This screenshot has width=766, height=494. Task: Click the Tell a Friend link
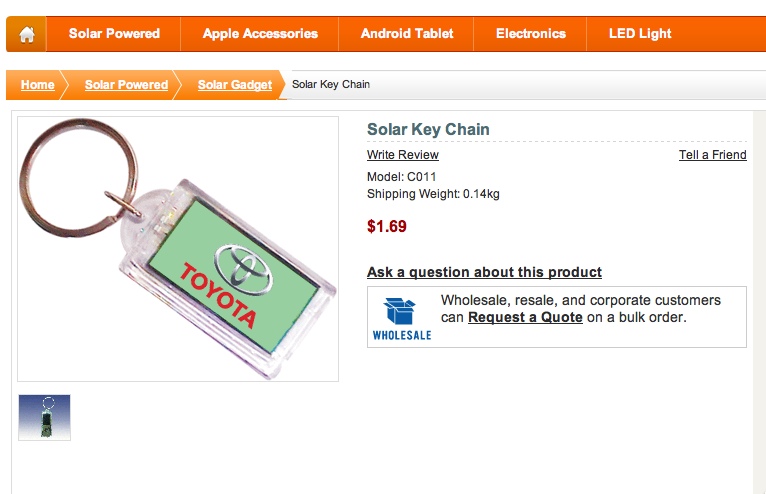[712, 155]
